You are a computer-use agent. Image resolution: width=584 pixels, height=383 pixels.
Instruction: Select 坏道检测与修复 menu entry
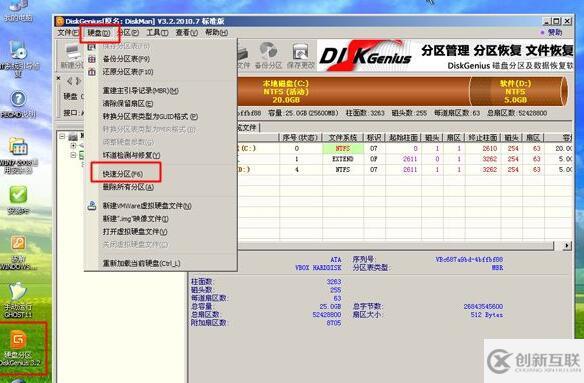pos(131,155)
